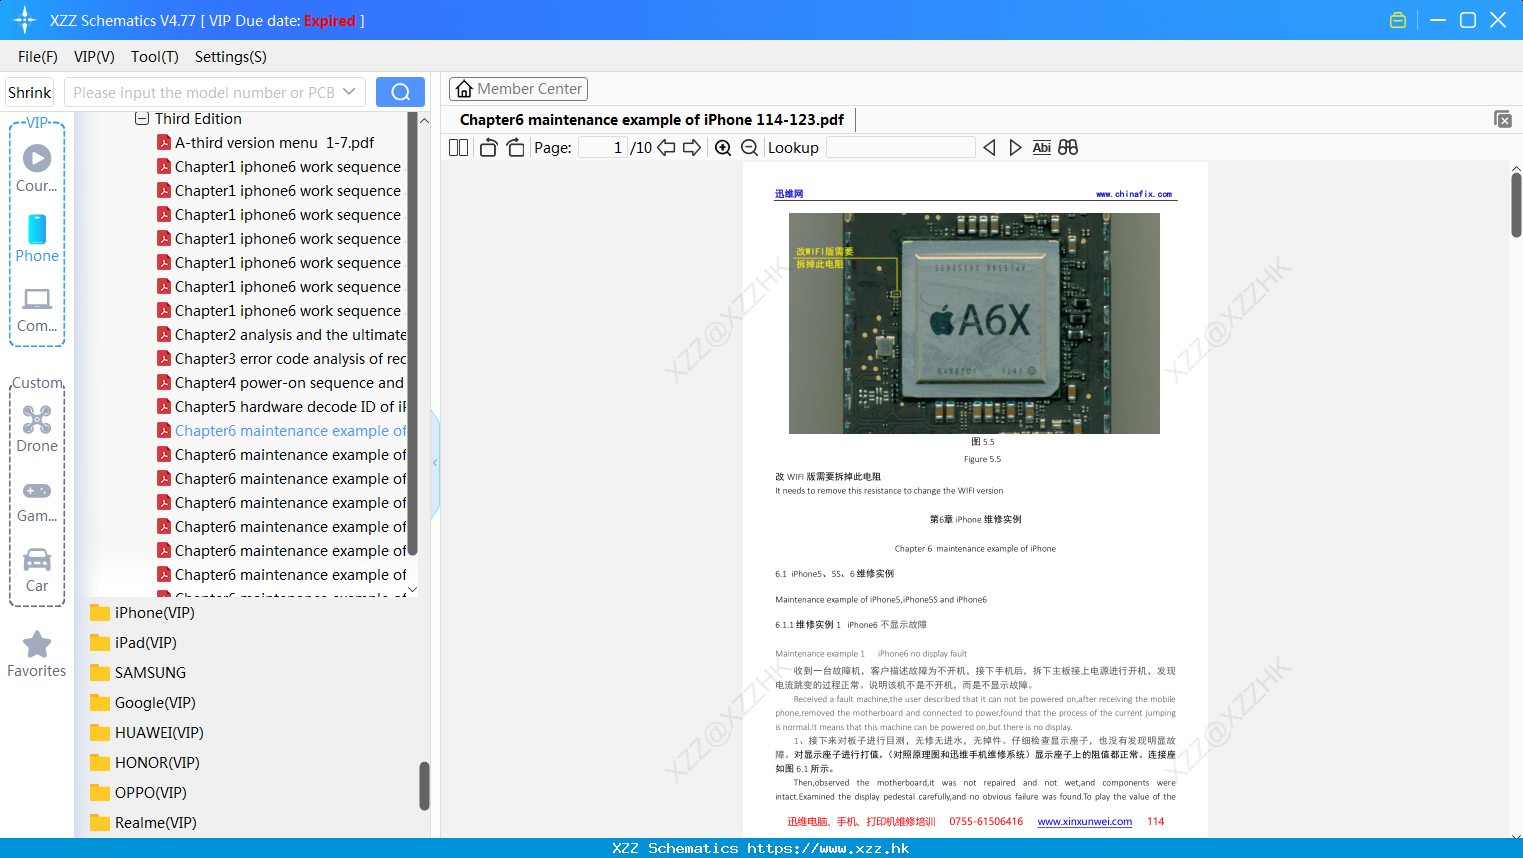Open 'Chapter4 power-on sequence' file
This screenshot has height=858, width=1523.
pos(281,383)
